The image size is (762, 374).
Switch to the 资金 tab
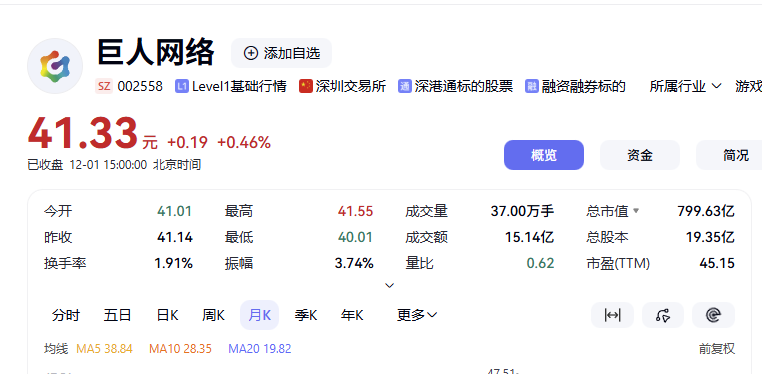tap(640, 155)
